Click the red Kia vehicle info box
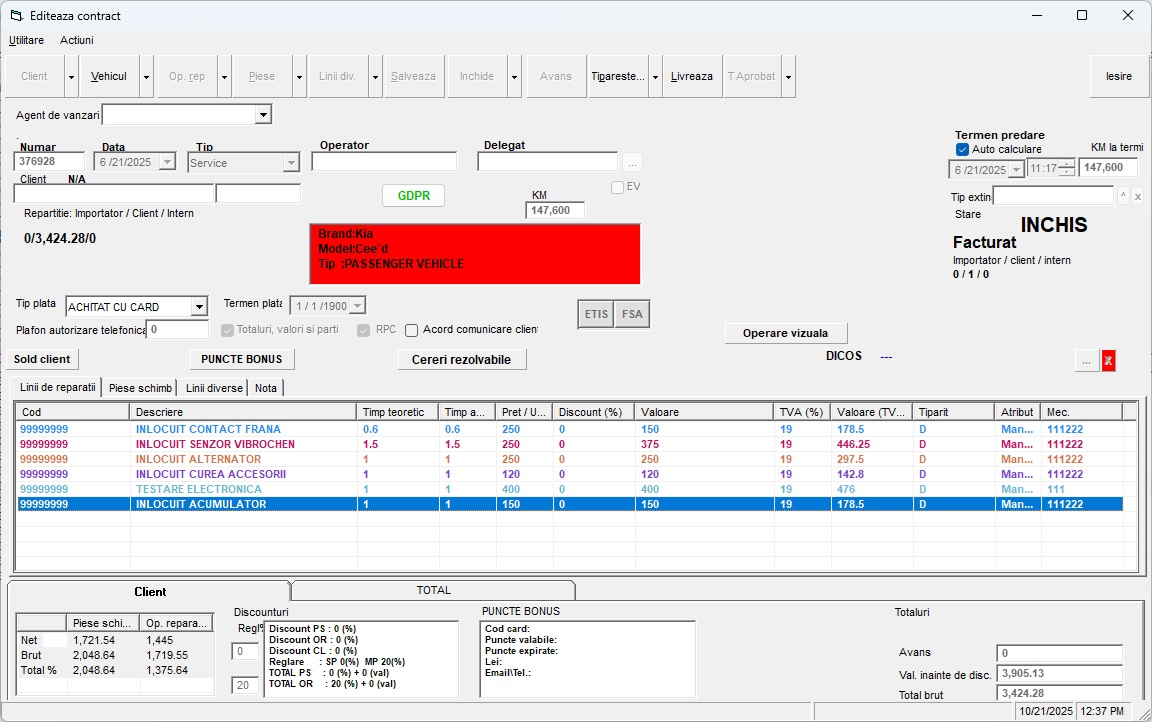Screen dimensions: 1152x722 (x=475, y=254)
